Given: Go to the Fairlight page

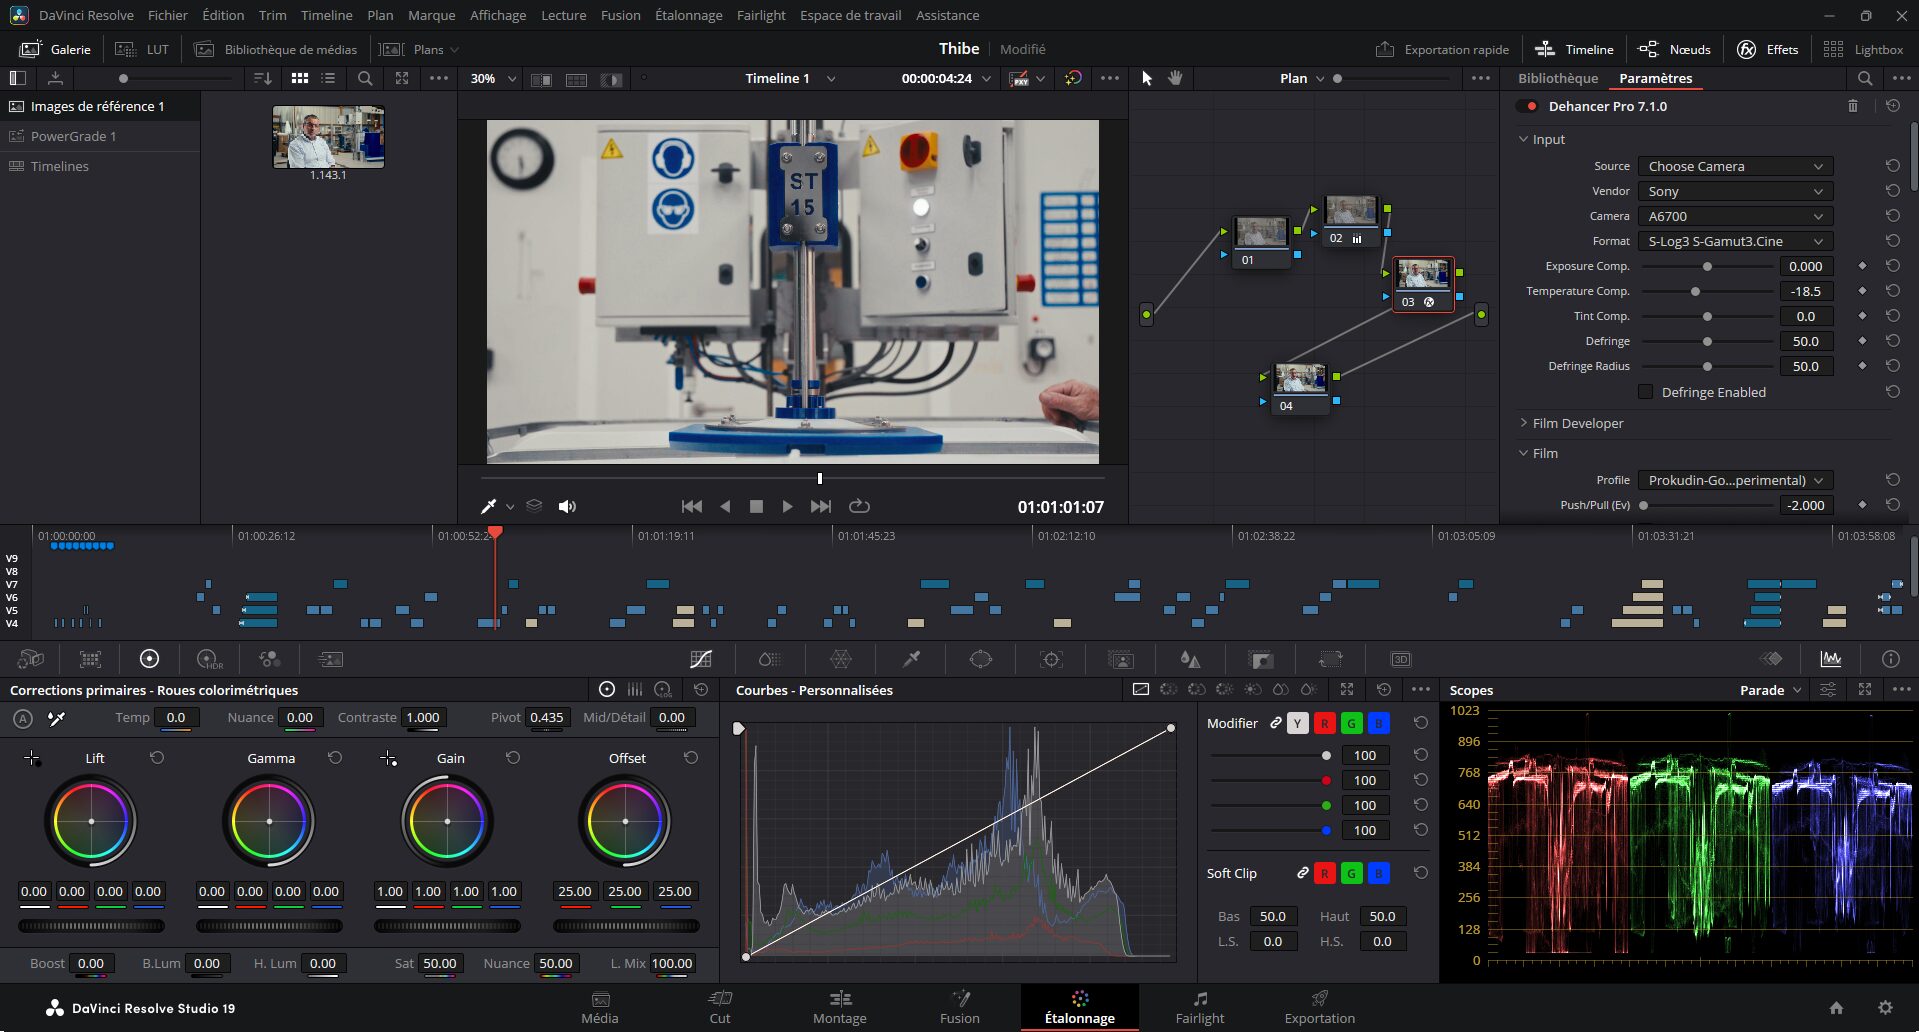Looking at the screenshot, I should [1199, 1007].
